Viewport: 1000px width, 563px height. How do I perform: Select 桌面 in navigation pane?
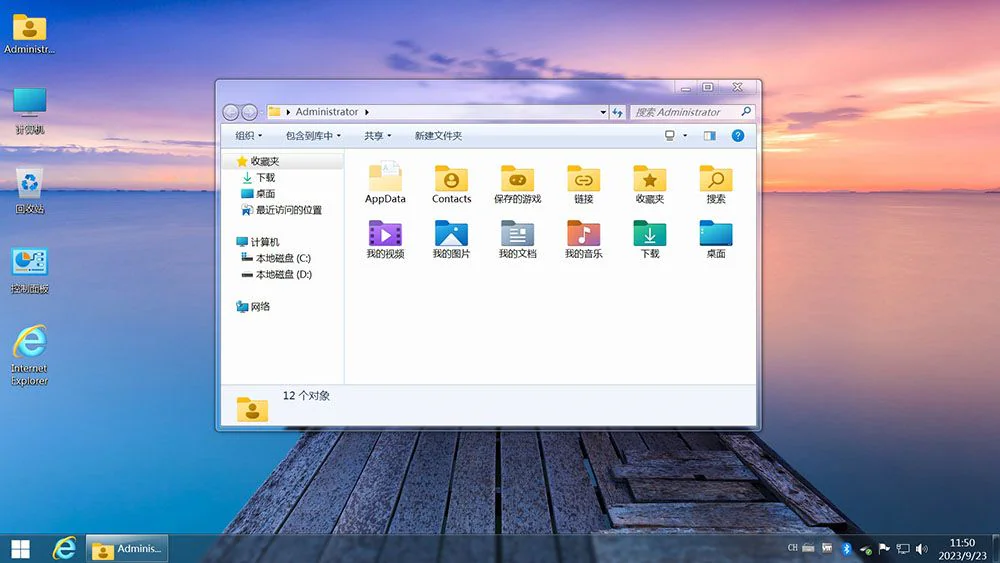pyautogui.click(x=258, y=193)
